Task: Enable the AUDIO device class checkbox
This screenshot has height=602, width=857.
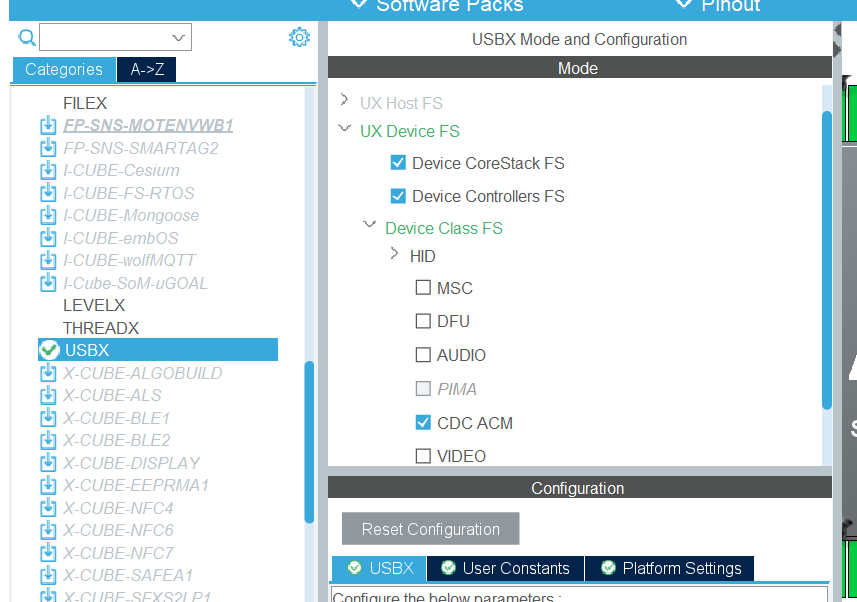Action: [x=423, y=355]
